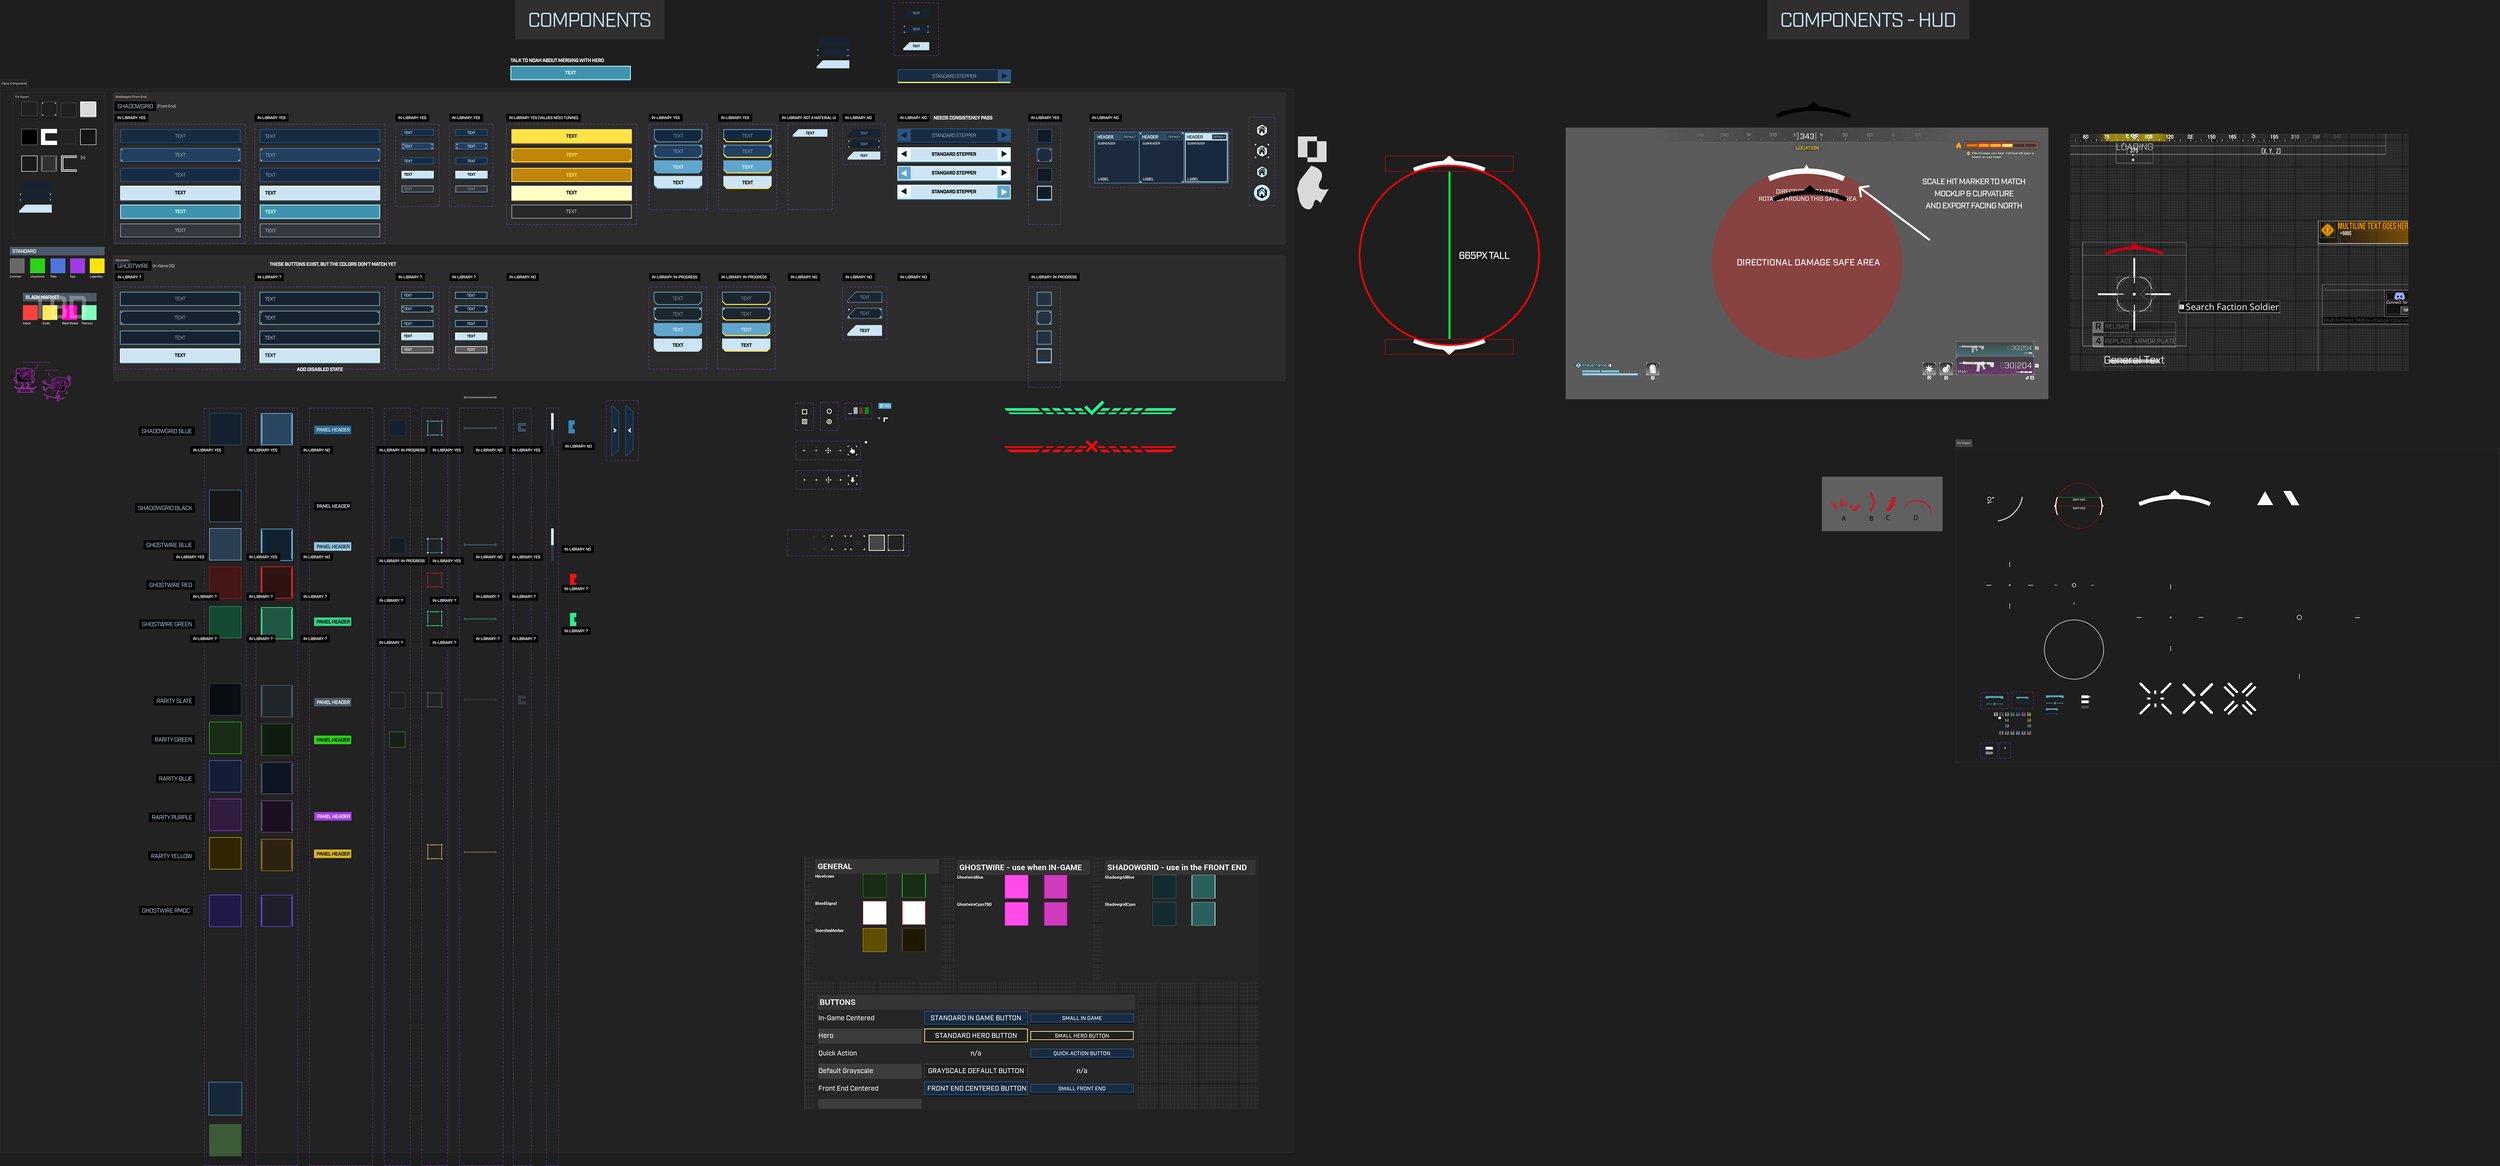Click the green checkmark banner icon
Image resolution: width=2500 pixels, height=1166 pixels.
click(1090, 409)
